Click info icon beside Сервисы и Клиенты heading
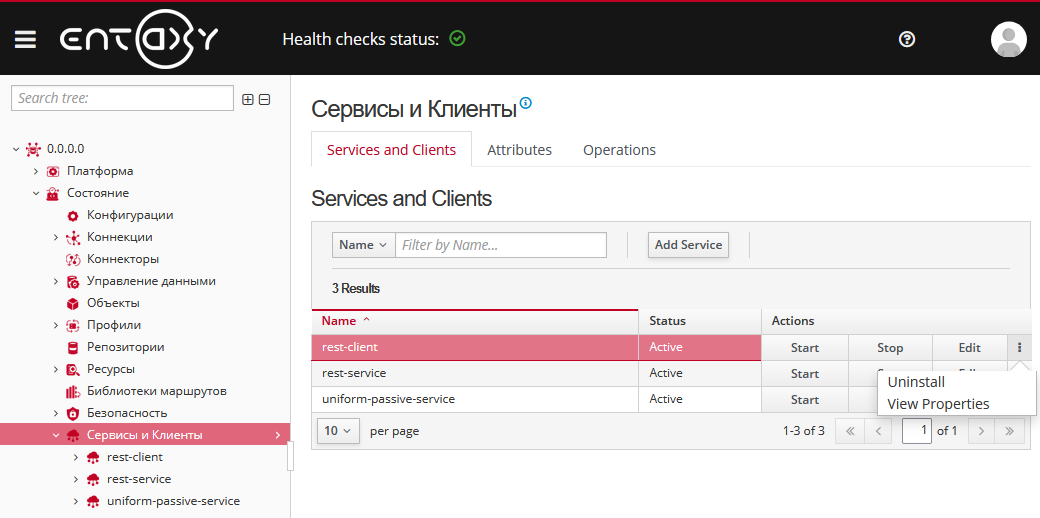Image resolution: width=1040 pixels, height=518 pixels. 526,103
